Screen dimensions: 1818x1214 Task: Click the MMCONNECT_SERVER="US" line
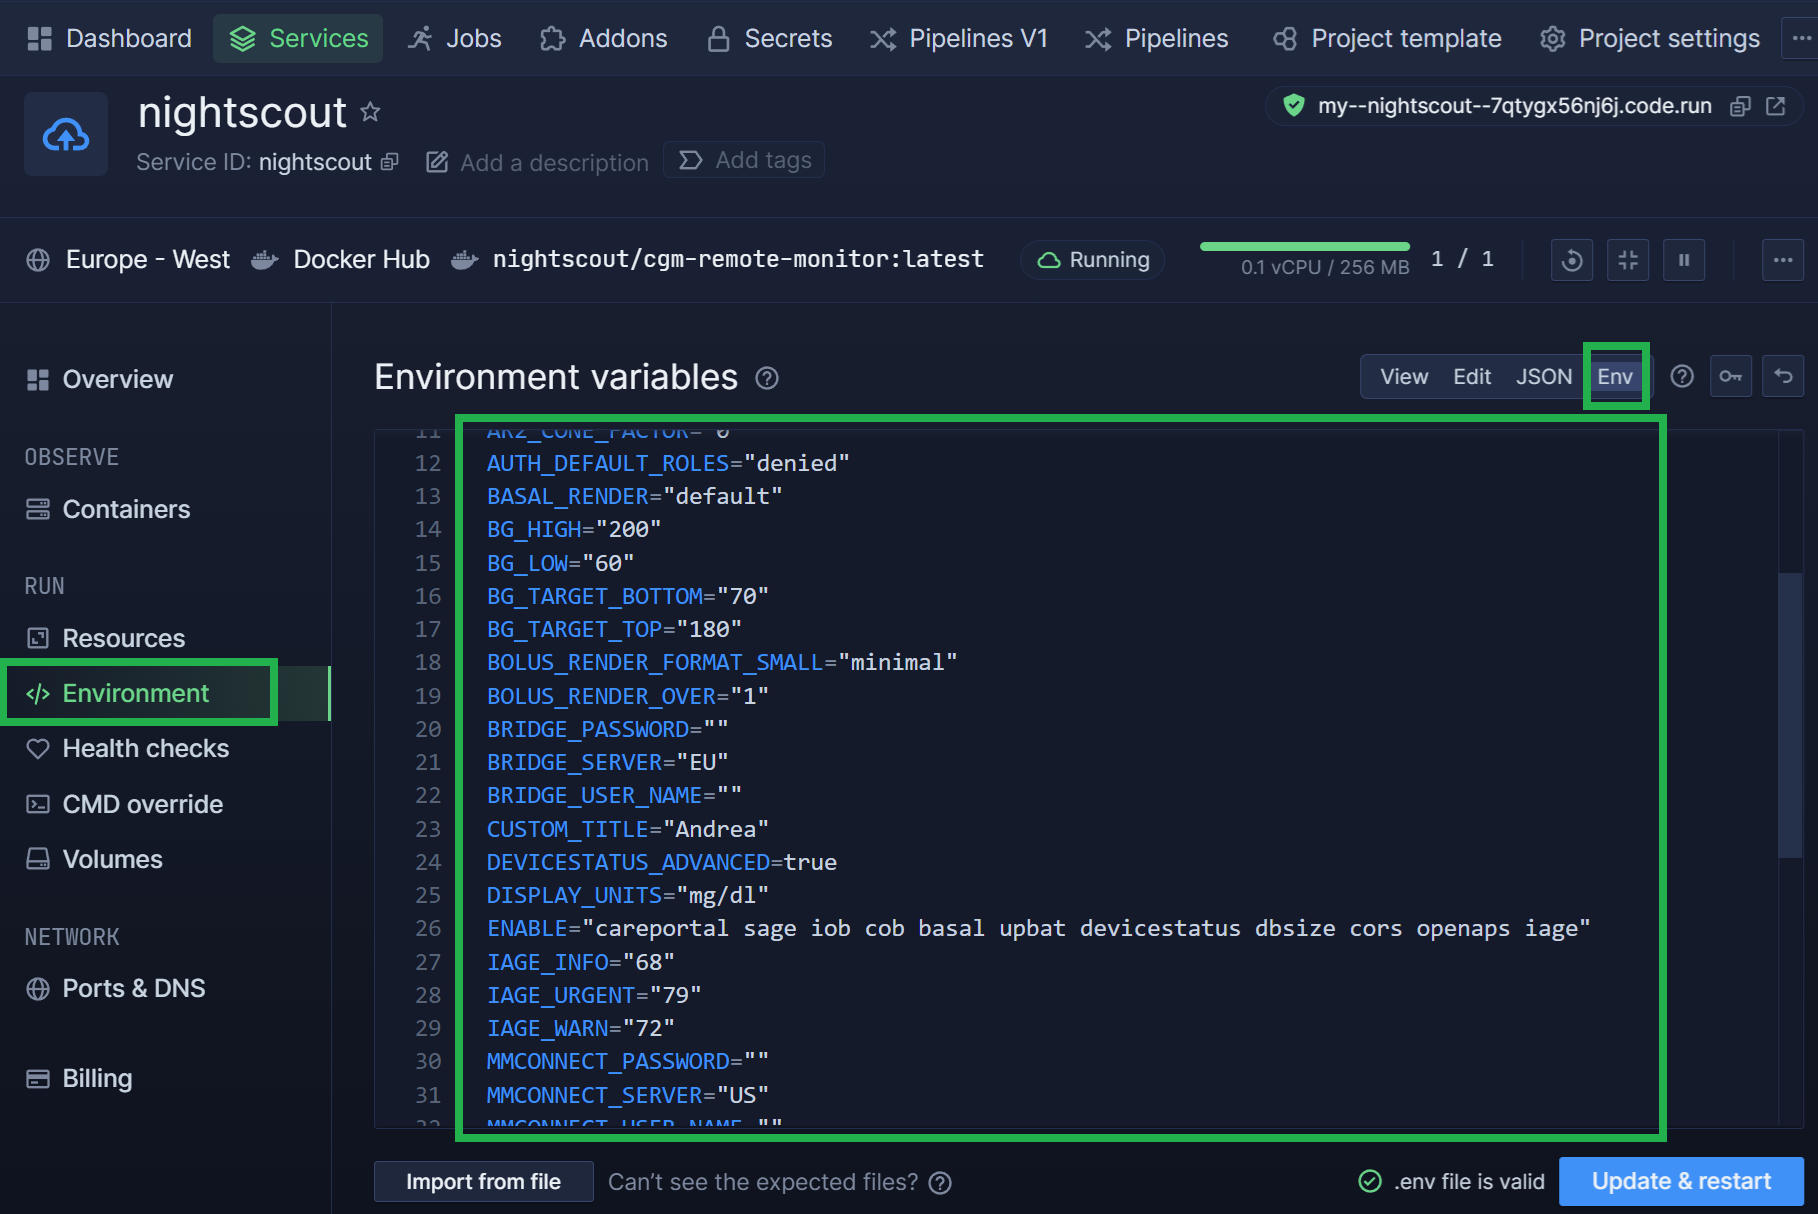coord(628,1095)
